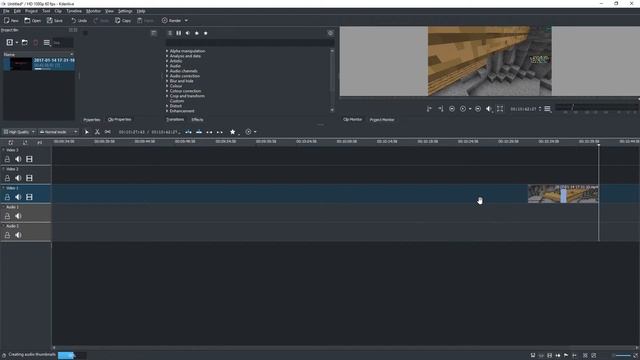The width and height of the screenshot is (640, 360).
Task: Open the Project Bin options menu icon
Action: (x=47, y=42)
